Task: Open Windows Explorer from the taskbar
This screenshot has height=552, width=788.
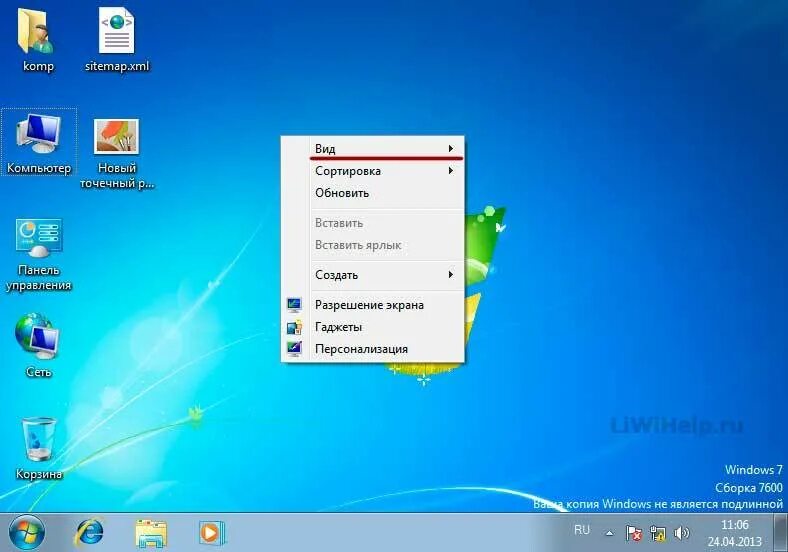Action: (x=151, y=533)
